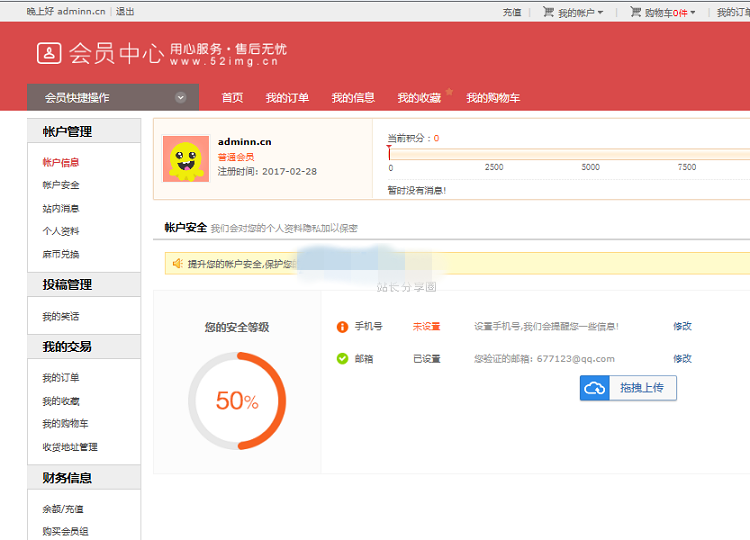The width and height of the screenshot is (750, 540).
Task: Open the 购物车0件 dropdown
Action: coord(670,12)
